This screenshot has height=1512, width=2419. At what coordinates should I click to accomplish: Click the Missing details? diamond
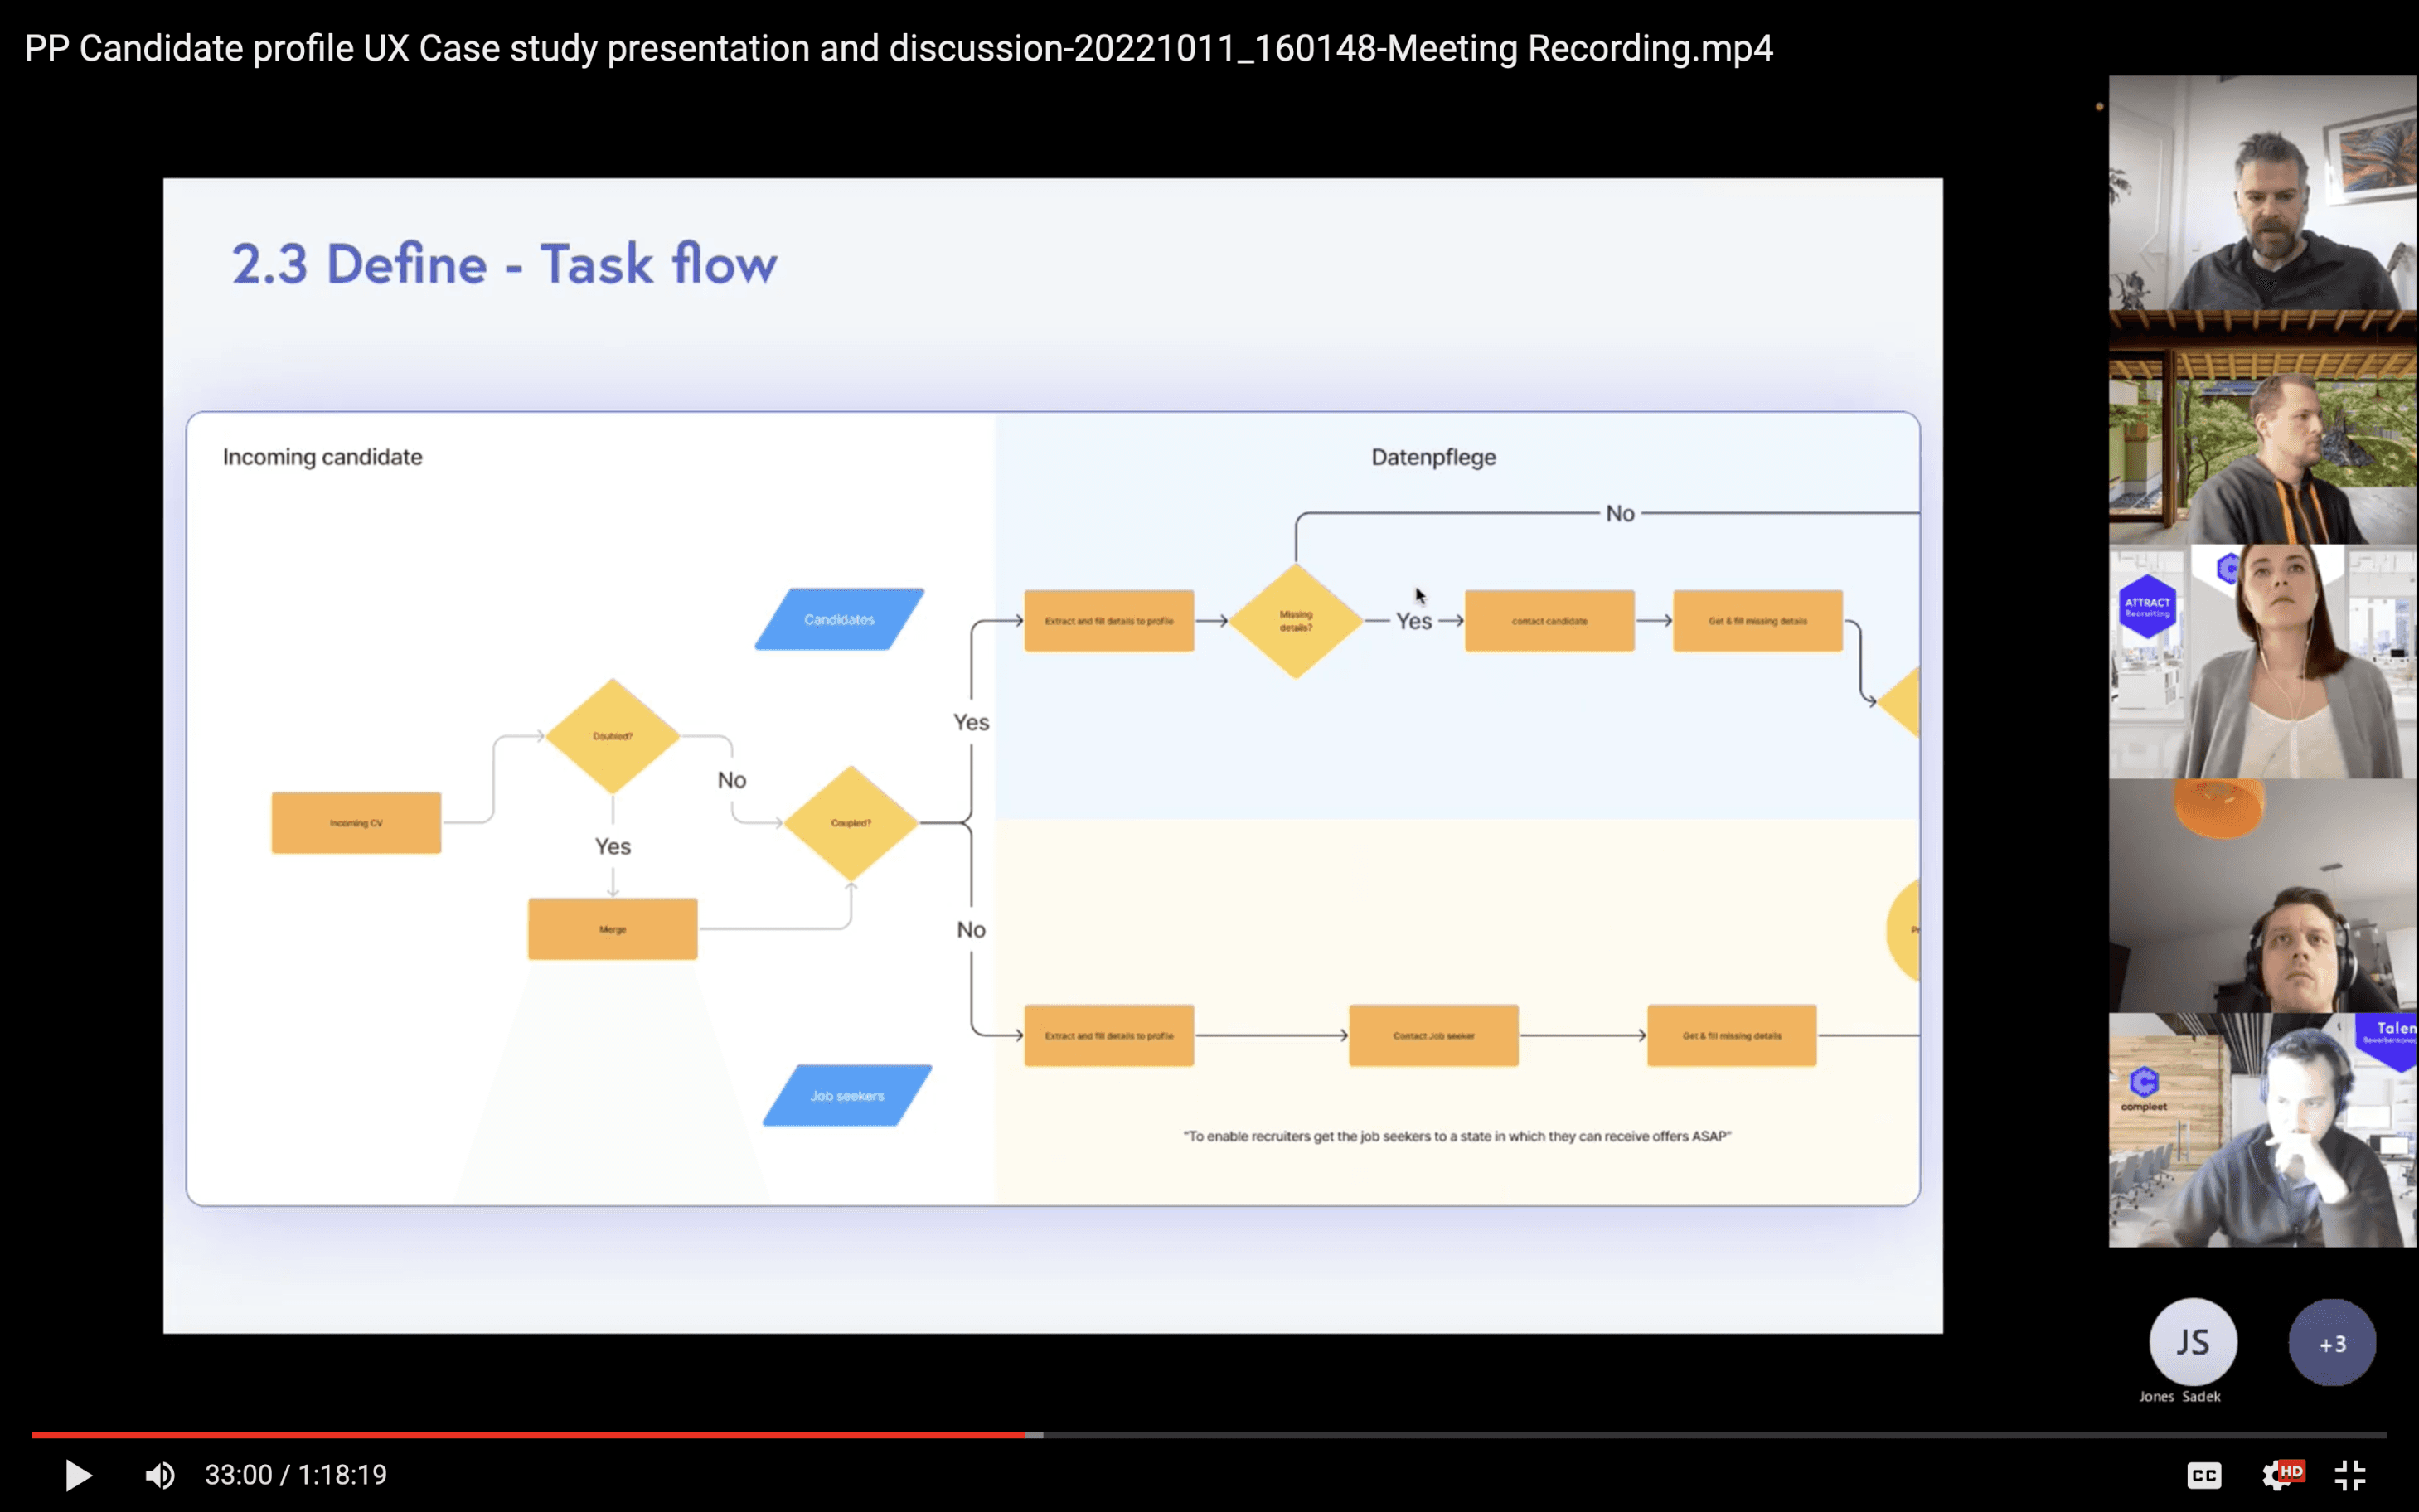pyautogui.click(x=1296, y=621)
